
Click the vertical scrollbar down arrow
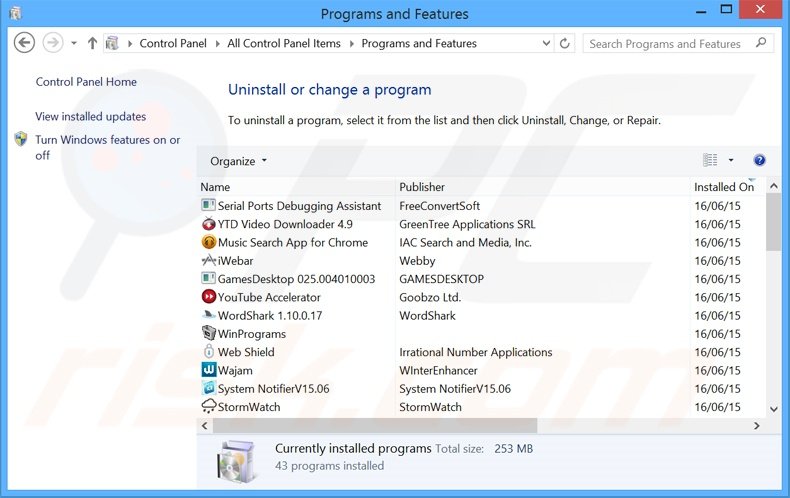click(774, 409)
